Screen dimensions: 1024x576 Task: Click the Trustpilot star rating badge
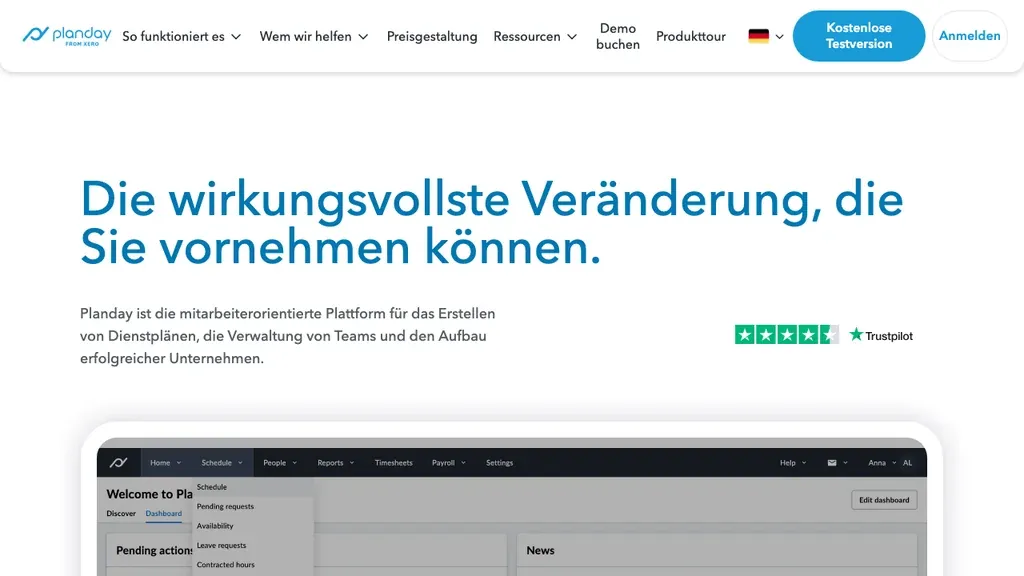pos(786,335)
